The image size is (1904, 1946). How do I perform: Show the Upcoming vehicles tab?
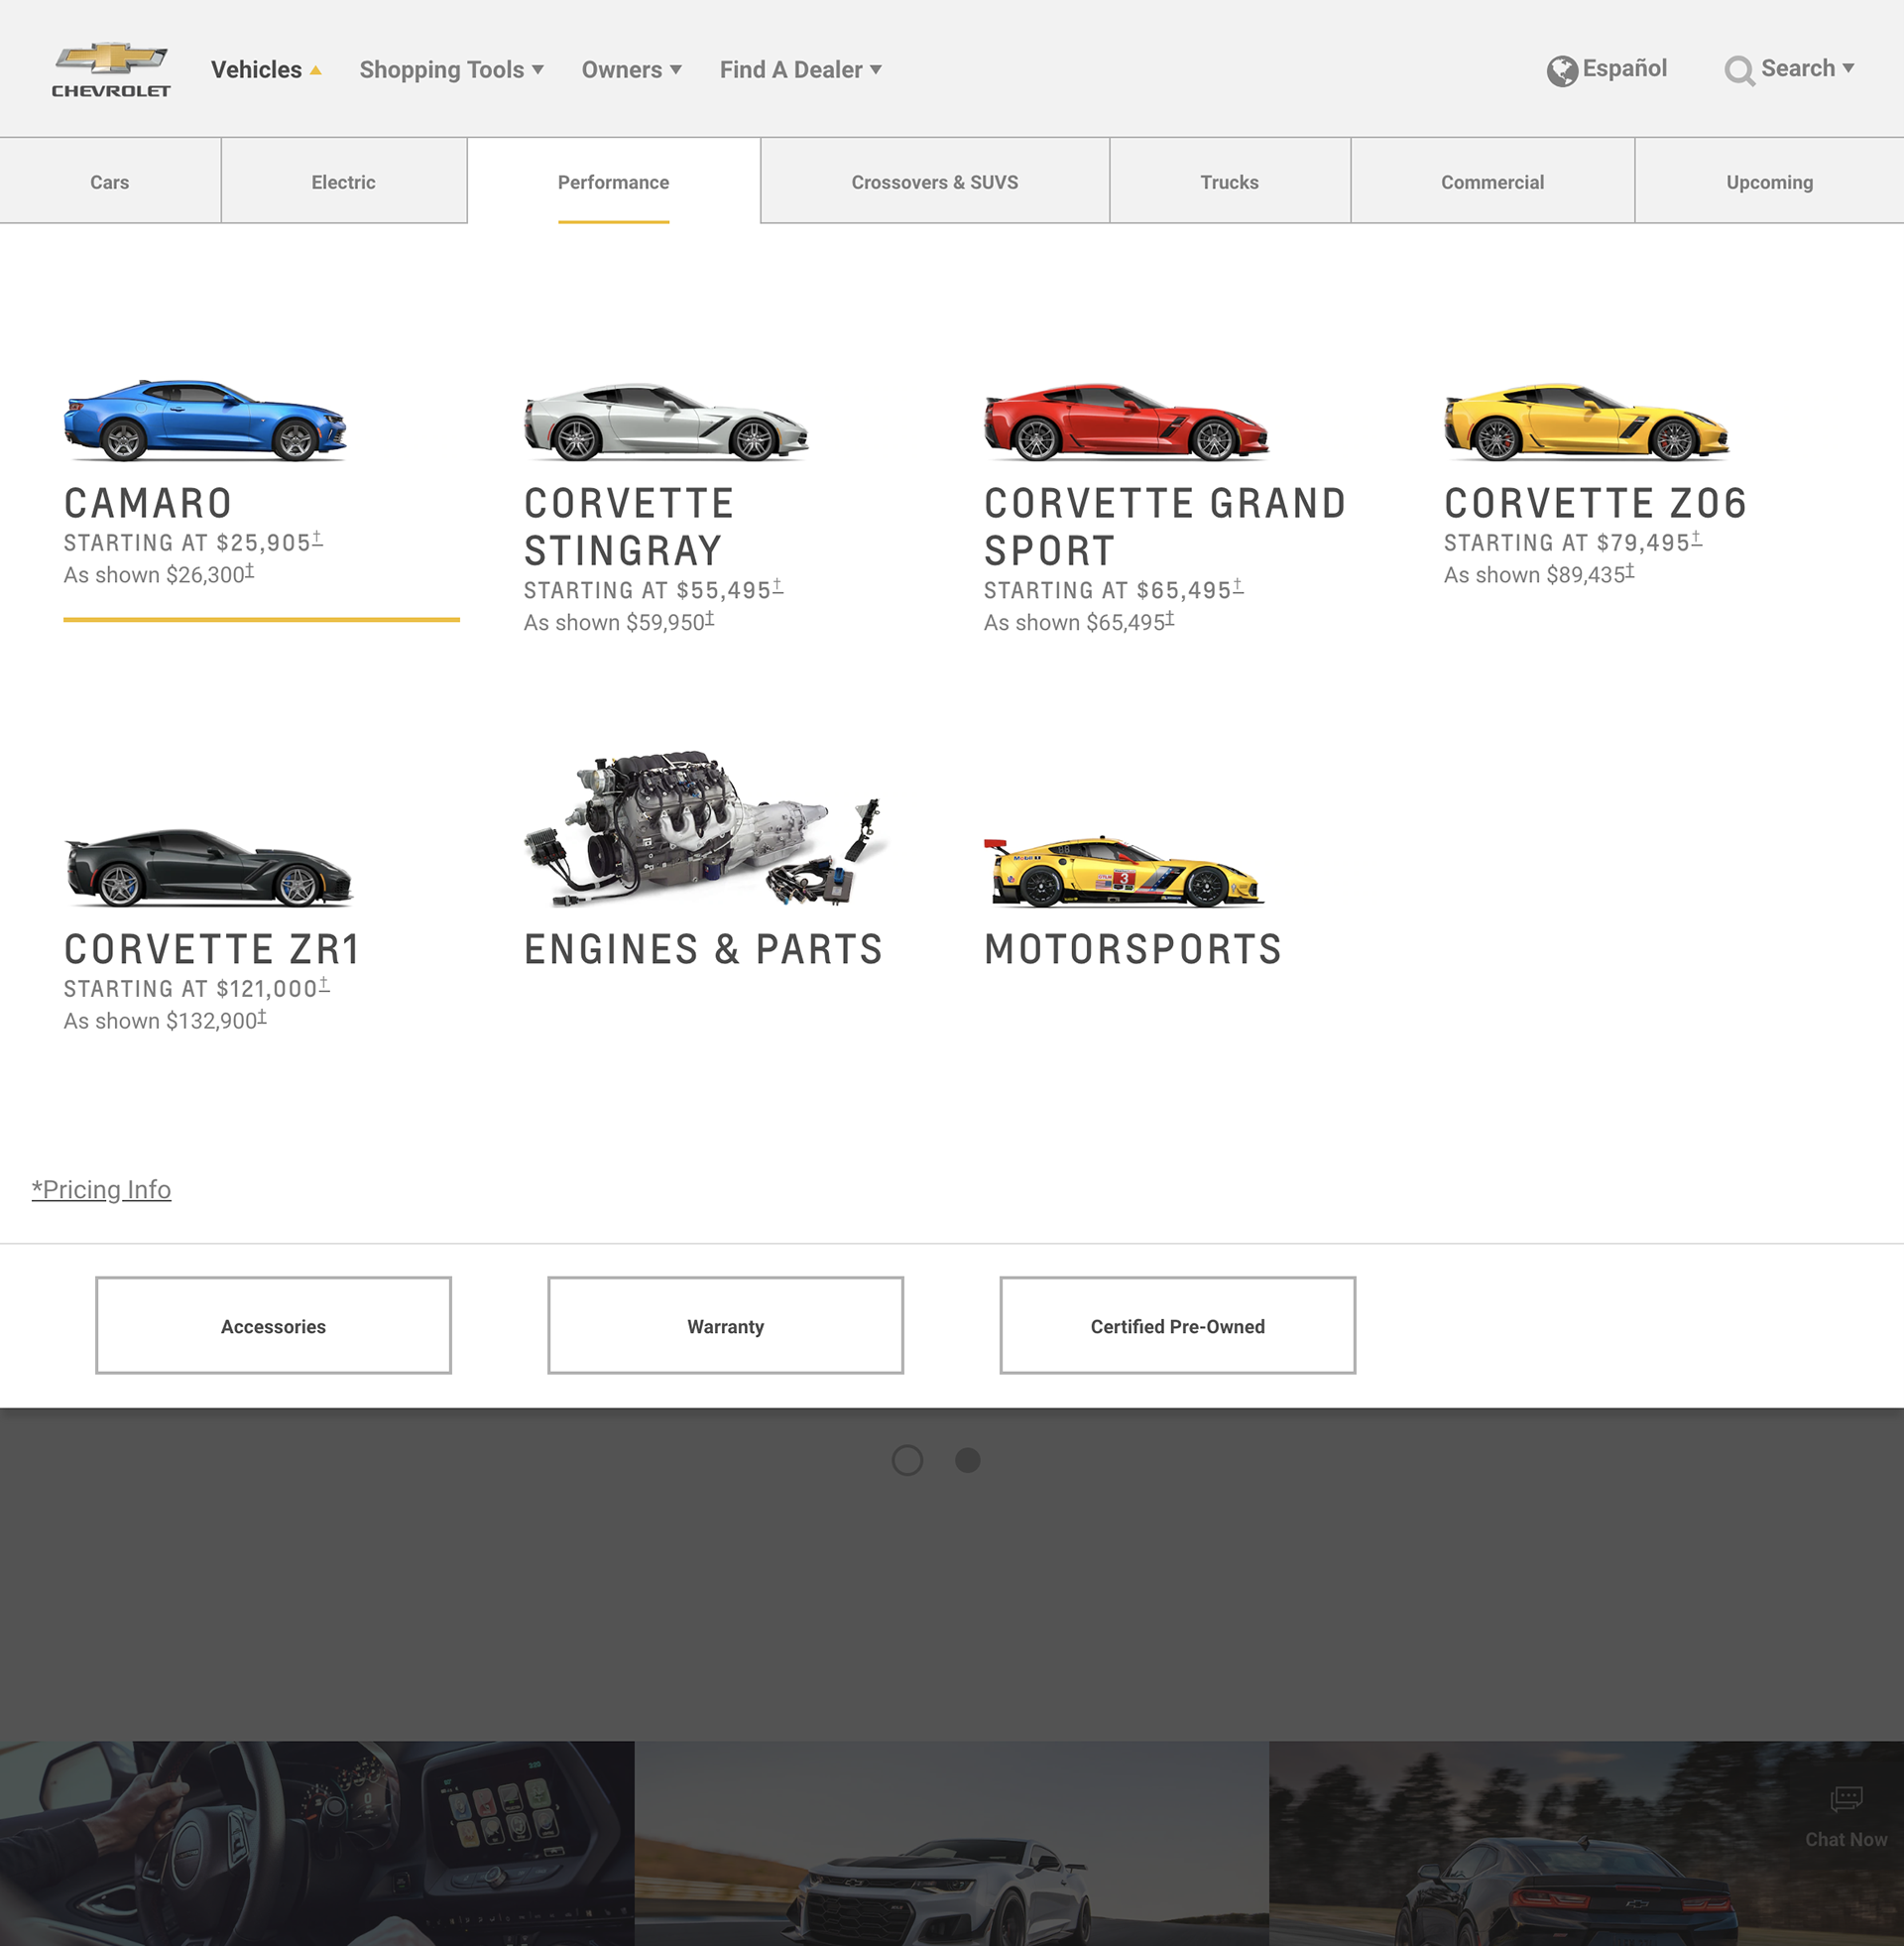(1769, 181)
